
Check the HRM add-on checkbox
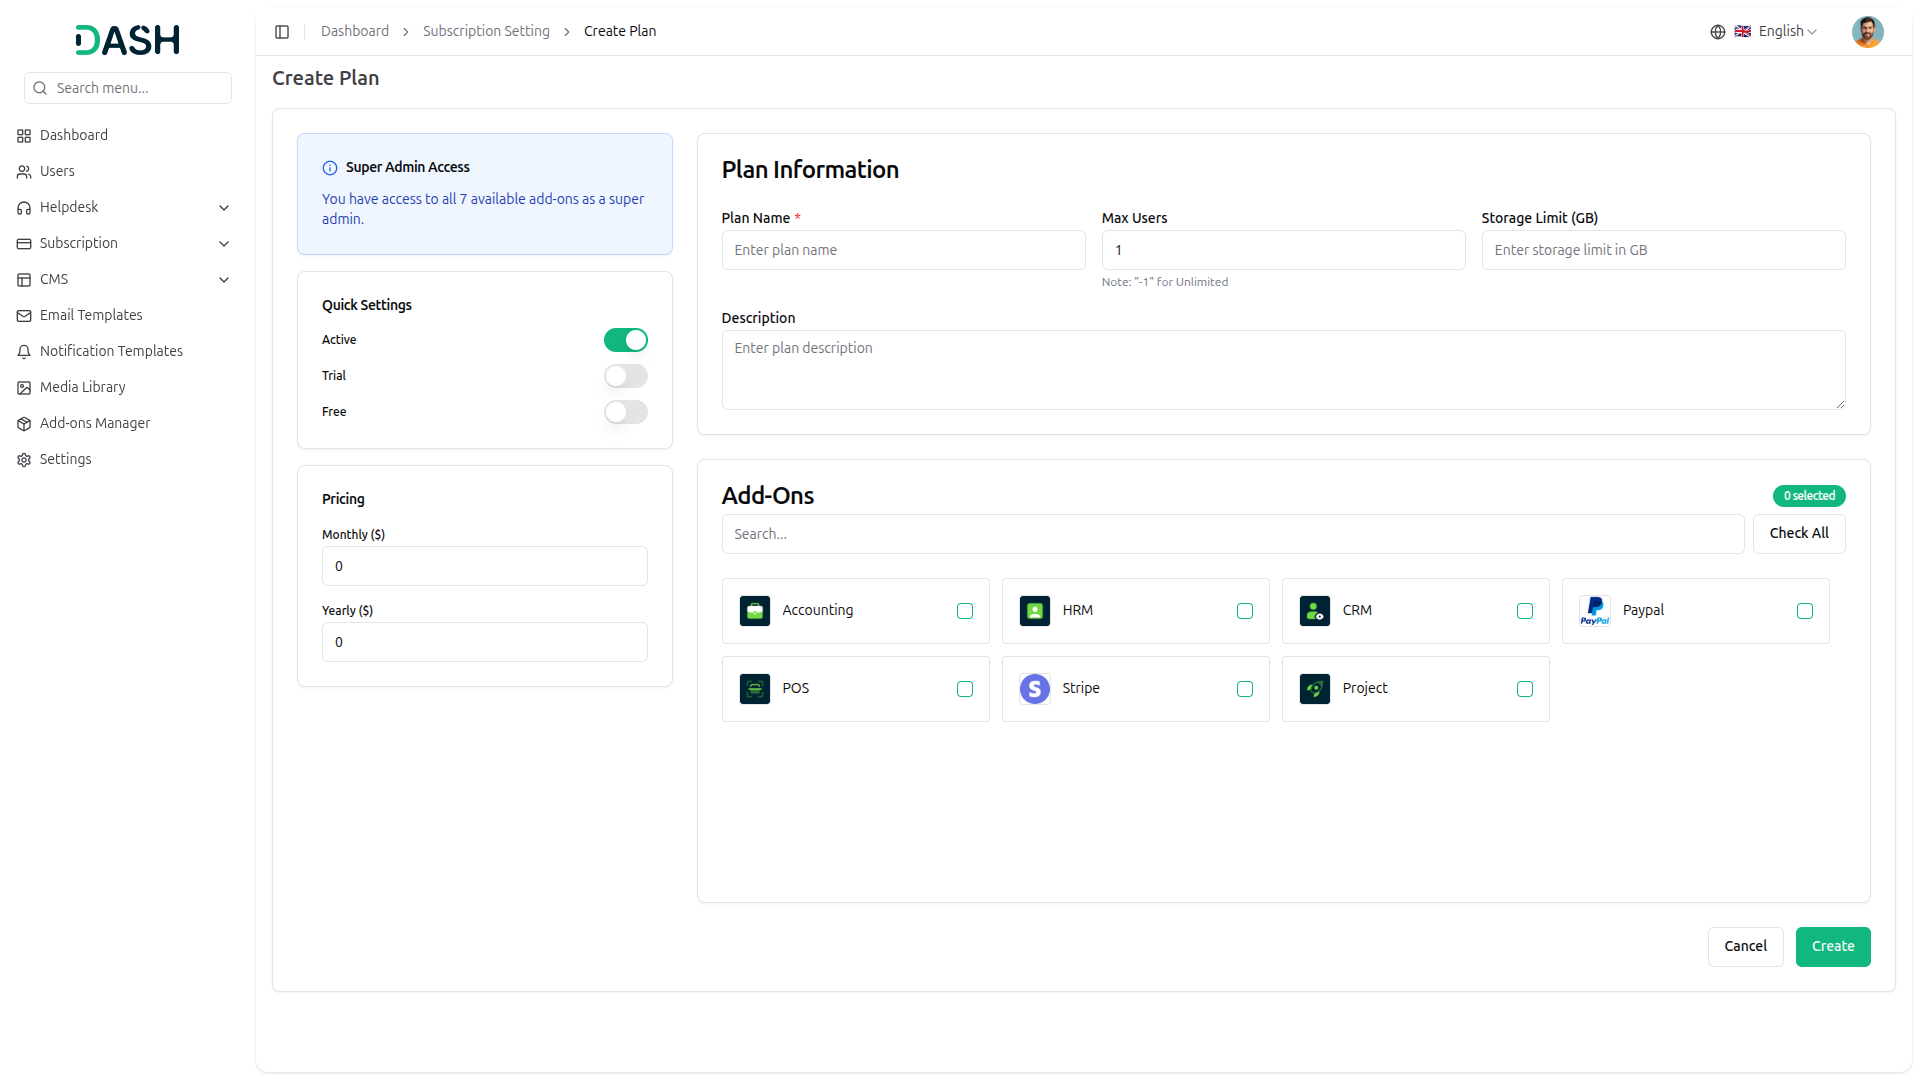click(x=1245, y=611)
